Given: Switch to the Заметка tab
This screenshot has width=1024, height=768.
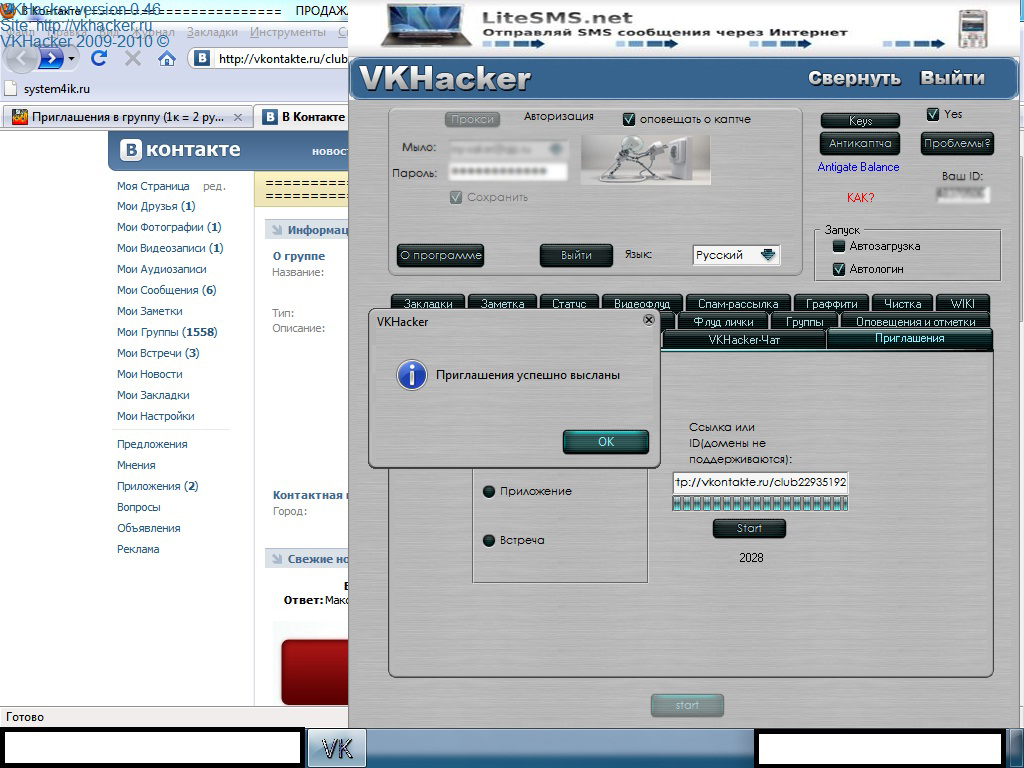Looking at the screenshot, I should coord(502,303).
